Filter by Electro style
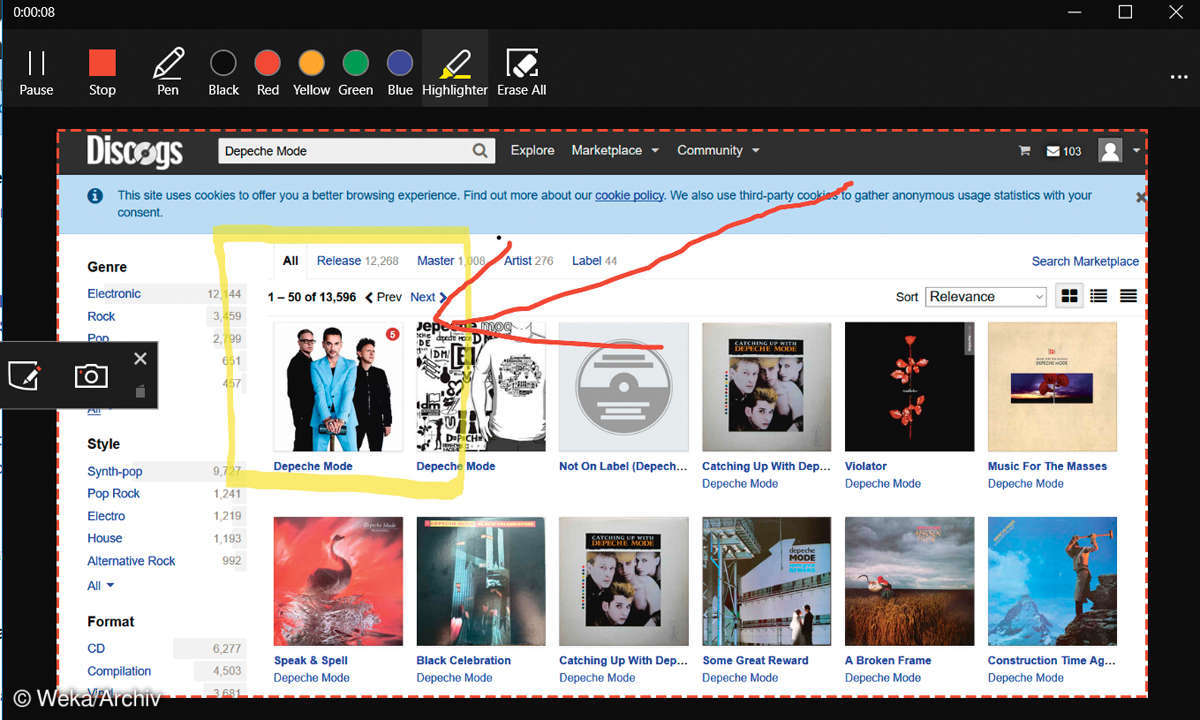Viewport: 1200px width, 720px height. point(106,516)
